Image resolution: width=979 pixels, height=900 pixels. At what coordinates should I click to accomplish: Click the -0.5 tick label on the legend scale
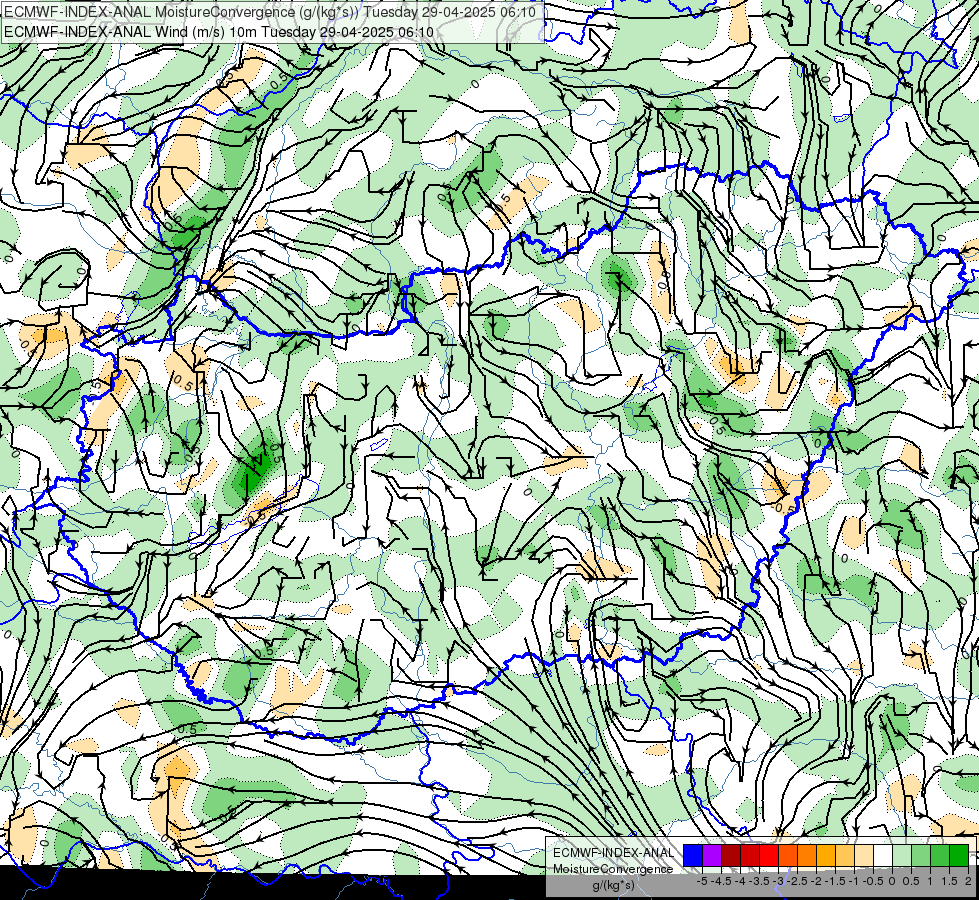tap(873, 881)
